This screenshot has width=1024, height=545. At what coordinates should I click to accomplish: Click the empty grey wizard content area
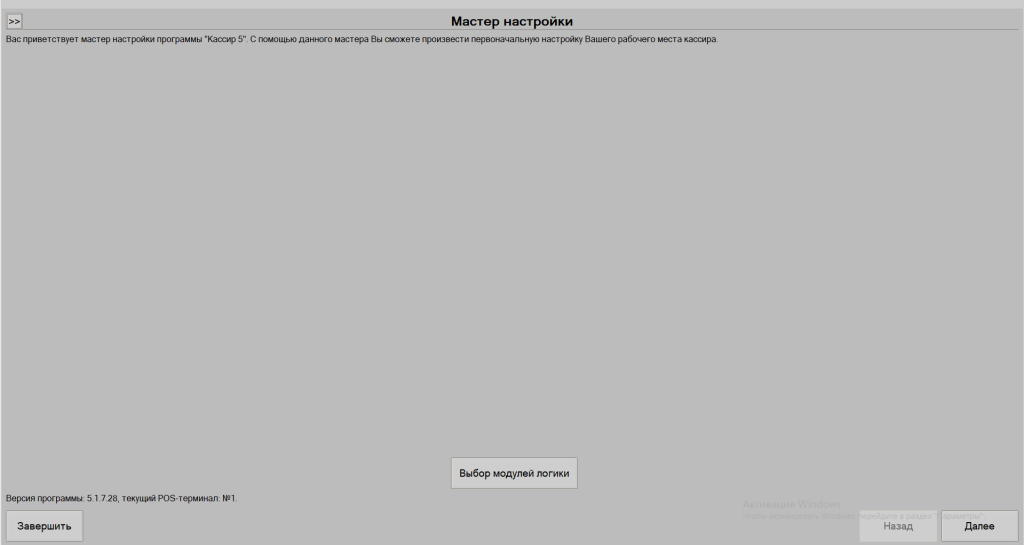coord(512,250)
